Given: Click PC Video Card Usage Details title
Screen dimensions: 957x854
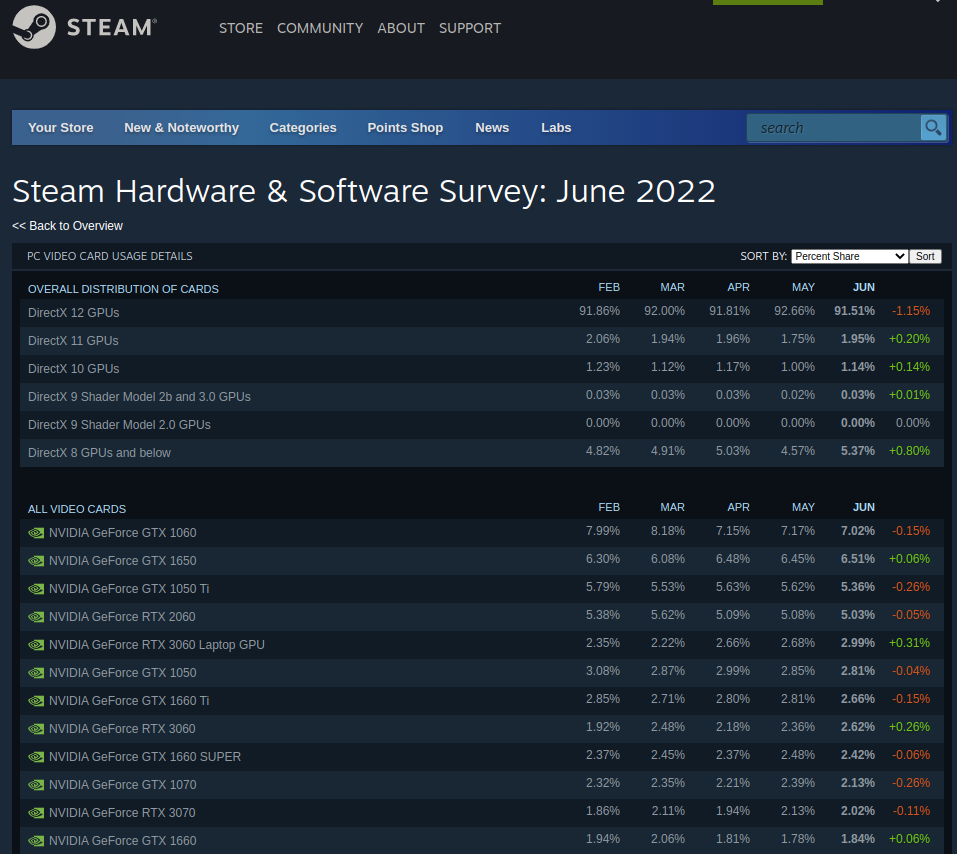Looking at the screenshot, I should (x=110, y=256).
